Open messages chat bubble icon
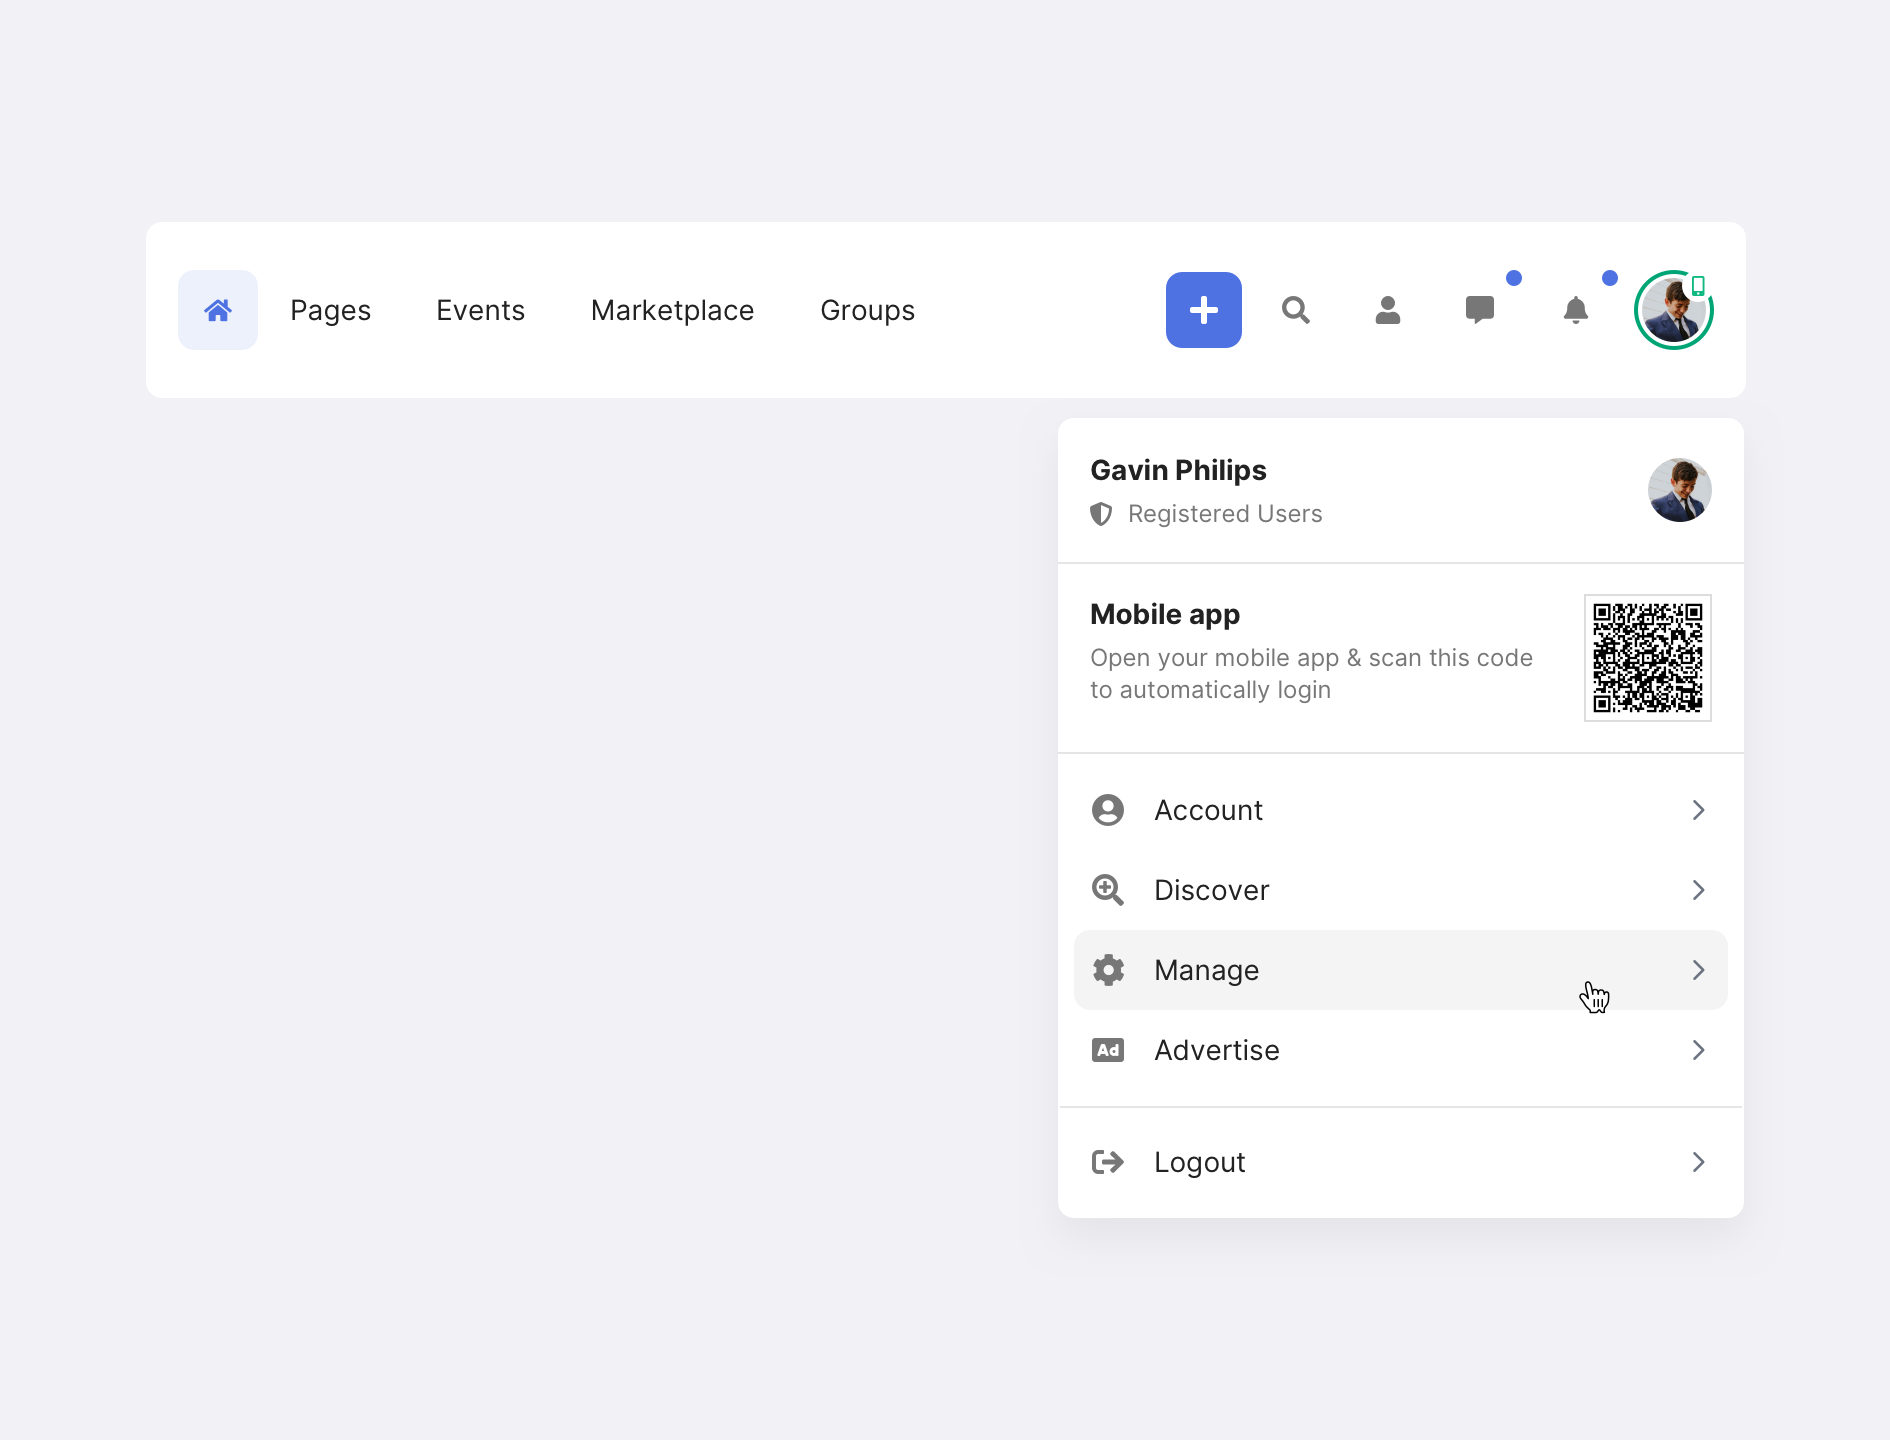1890x1440 pixels. pyautogui.click(x=1479, y=310)
